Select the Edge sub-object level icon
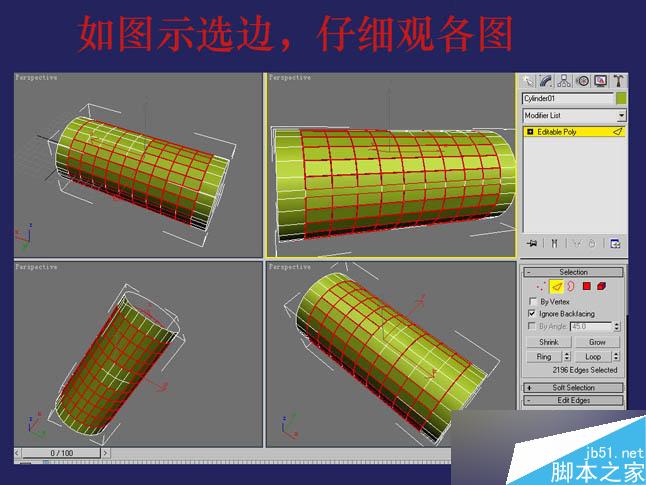 [556, 286]
